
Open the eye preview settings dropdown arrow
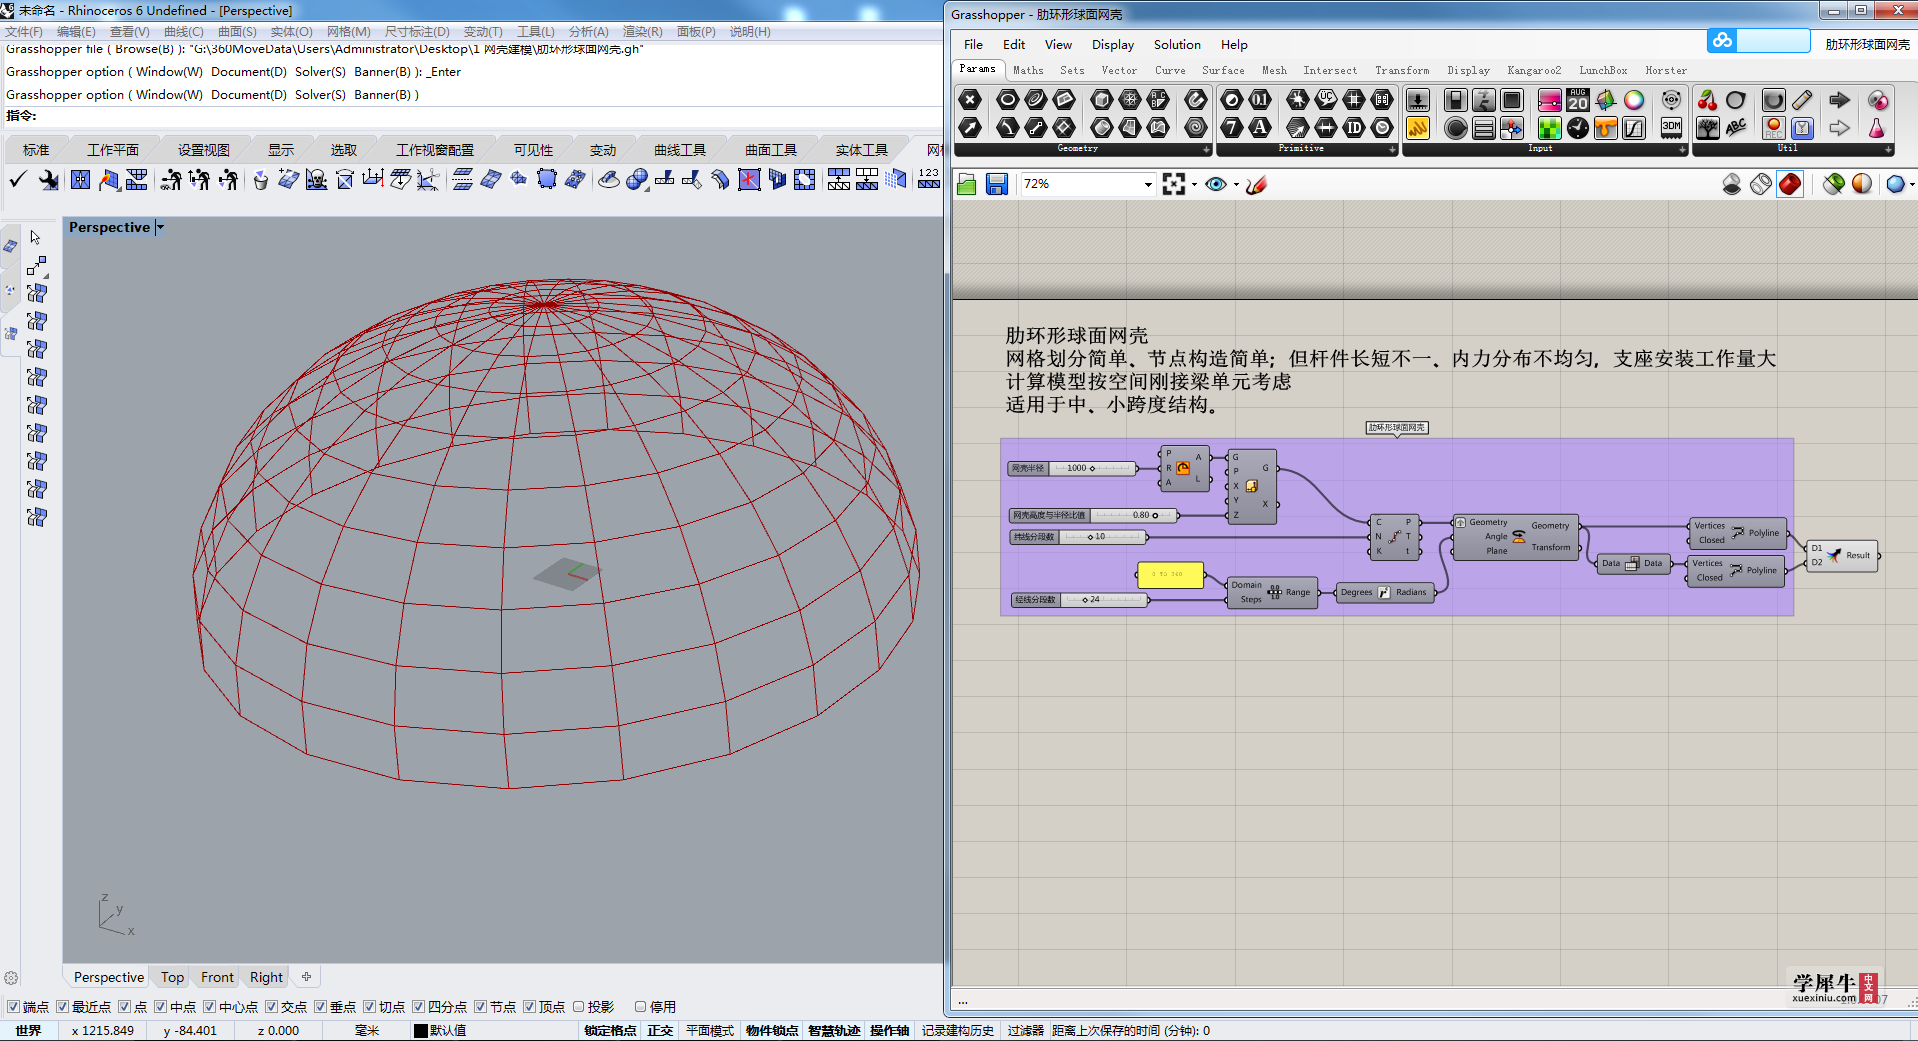[1236, 185]
